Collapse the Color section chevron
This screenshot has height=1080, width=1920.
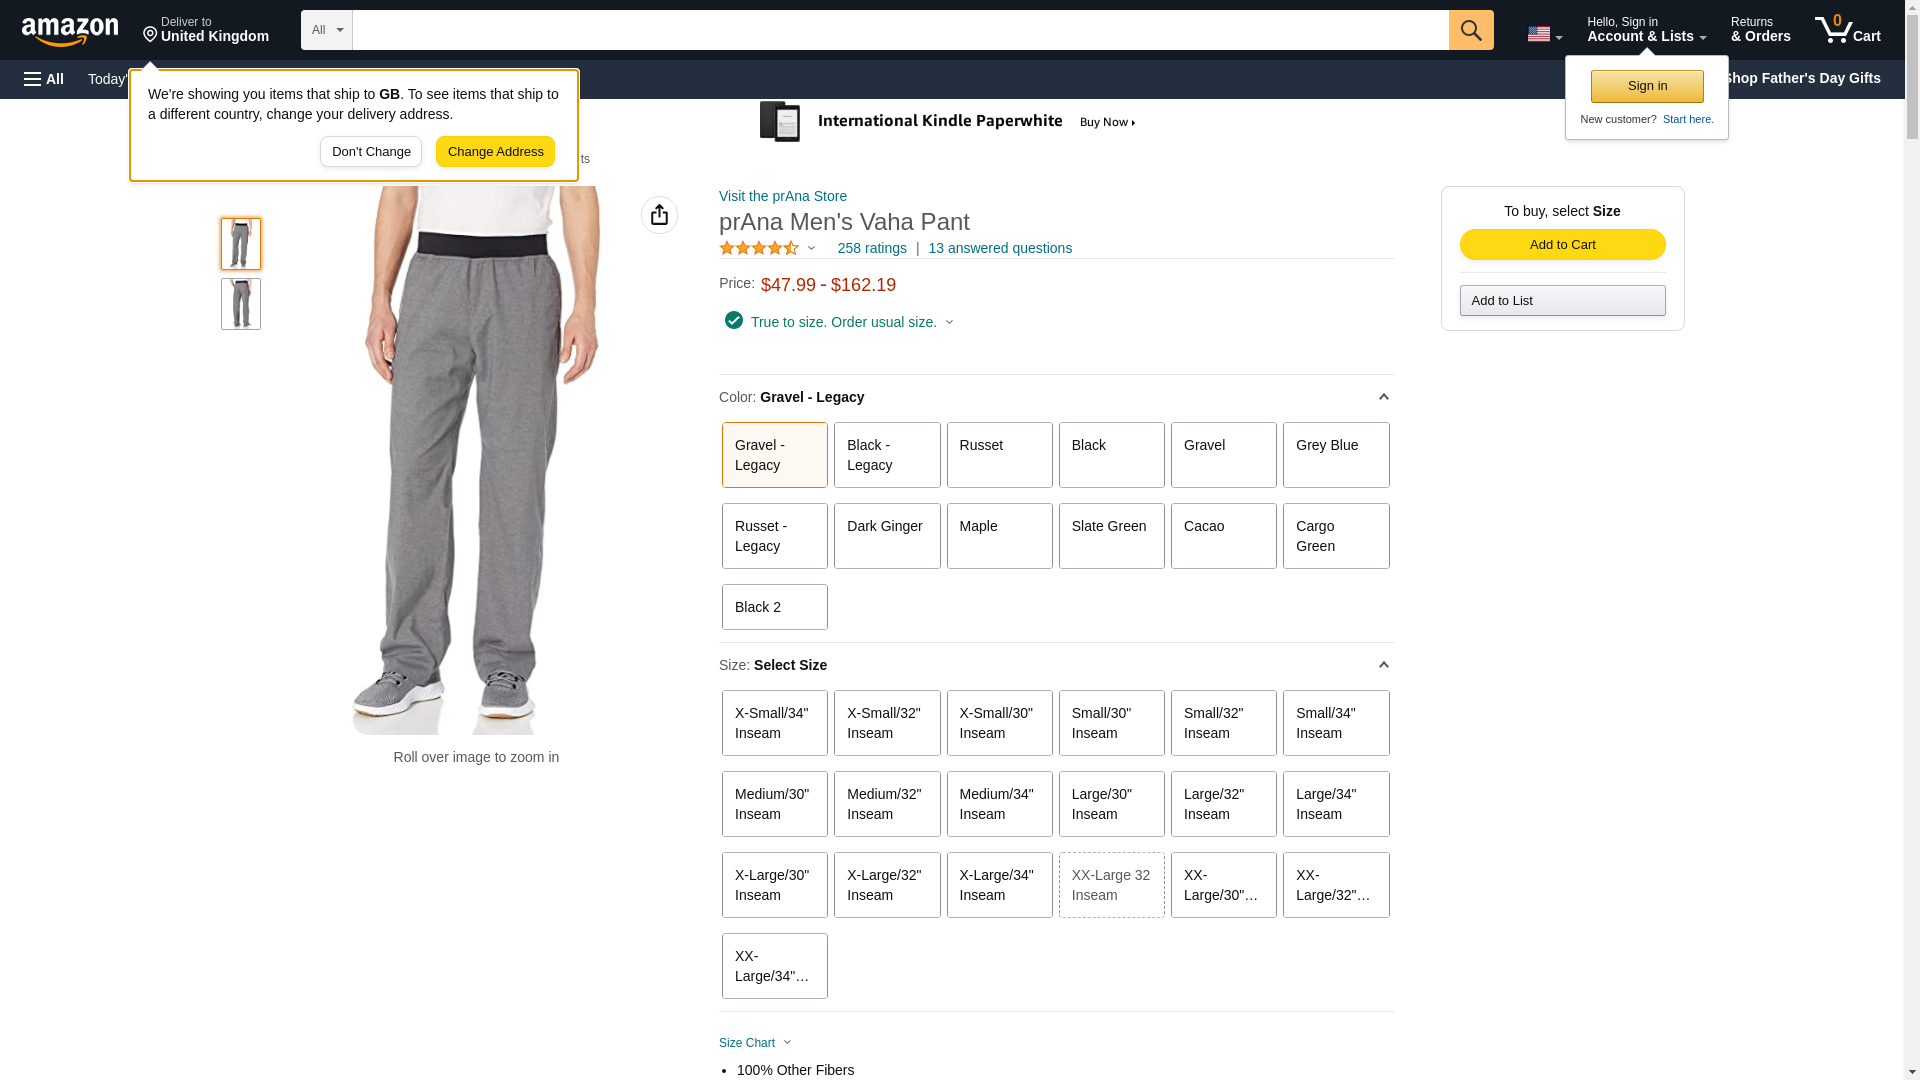click(x=1383, y=397)
